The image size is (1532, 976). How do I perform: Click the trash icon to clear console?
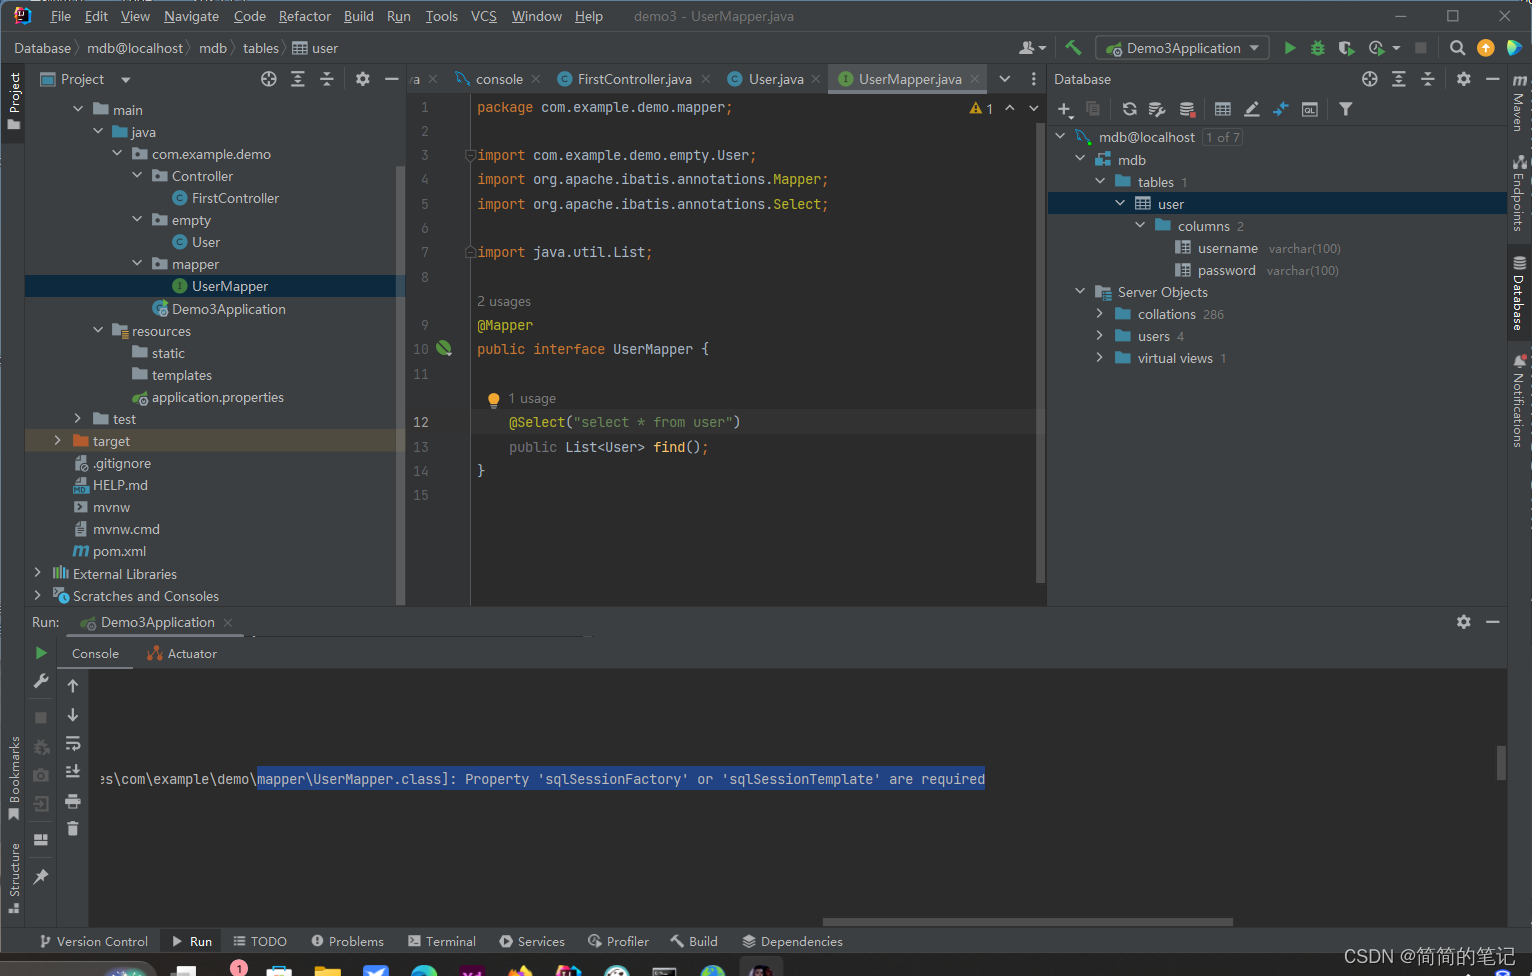tap(73, 828)
